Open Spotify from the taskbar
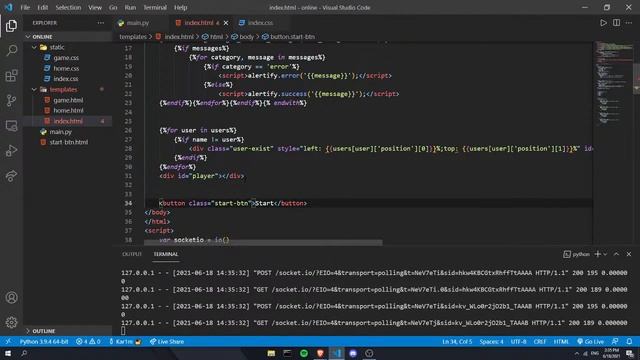Image resolution: width=640 pixels, height=360 pixels. click(x=304, y=353)
